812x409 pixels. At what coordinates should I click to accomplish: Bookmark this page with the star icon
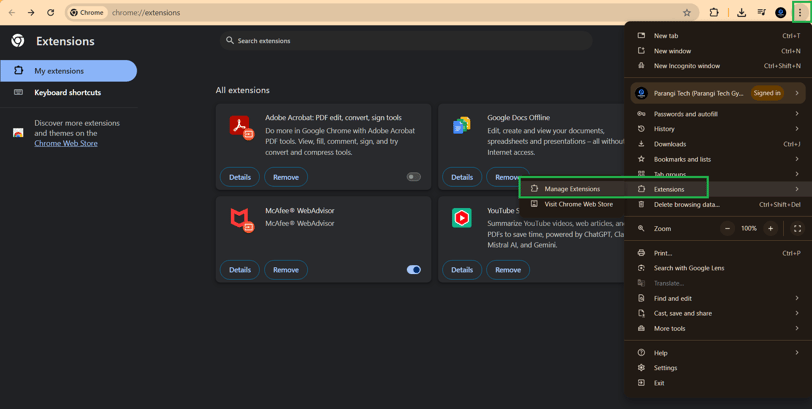[x=687, y=13]
